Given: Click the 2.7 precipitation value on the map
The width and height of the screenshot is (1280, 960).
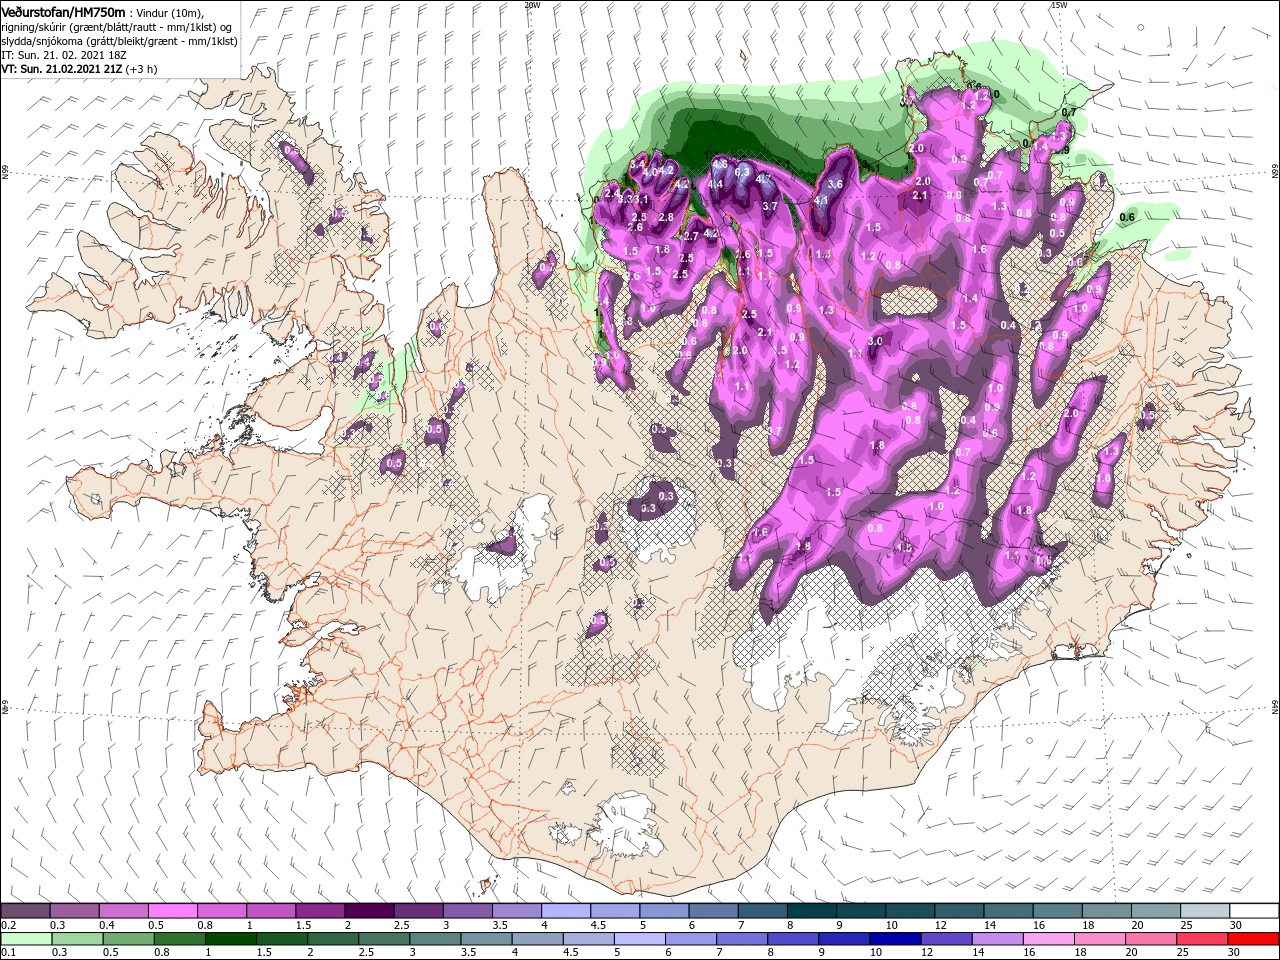Looking at the screenshot, I should [x=691, y=236].
